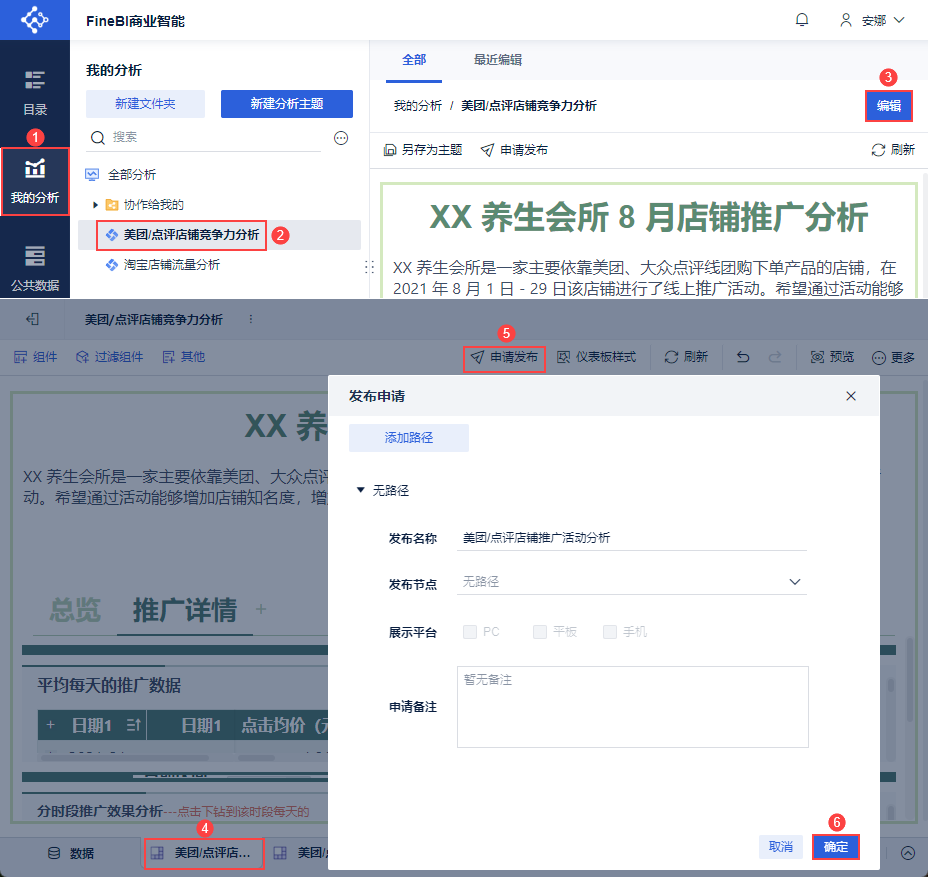Image resolution: width=928 pixels, height=877 pixels.
Task: Click 组件 in the editor toolbar
Action: [36, 357]
